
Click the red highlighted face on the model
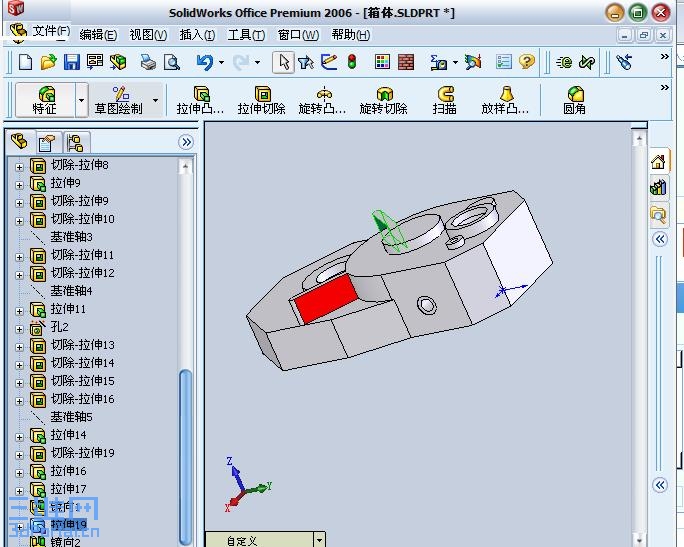click(x=325, y=299)
